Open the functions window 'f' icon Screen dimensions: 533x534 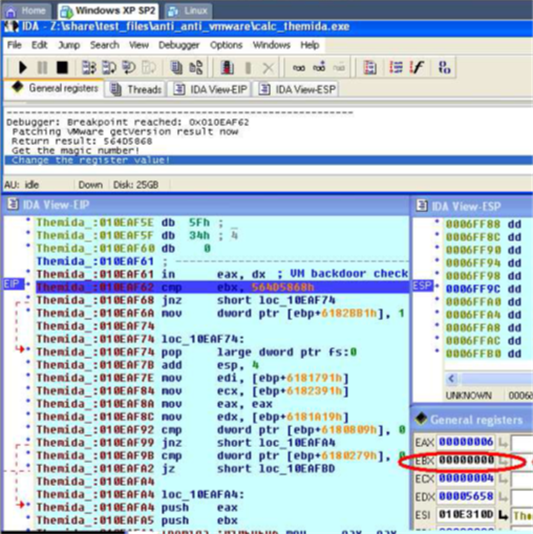click(417, 67)
